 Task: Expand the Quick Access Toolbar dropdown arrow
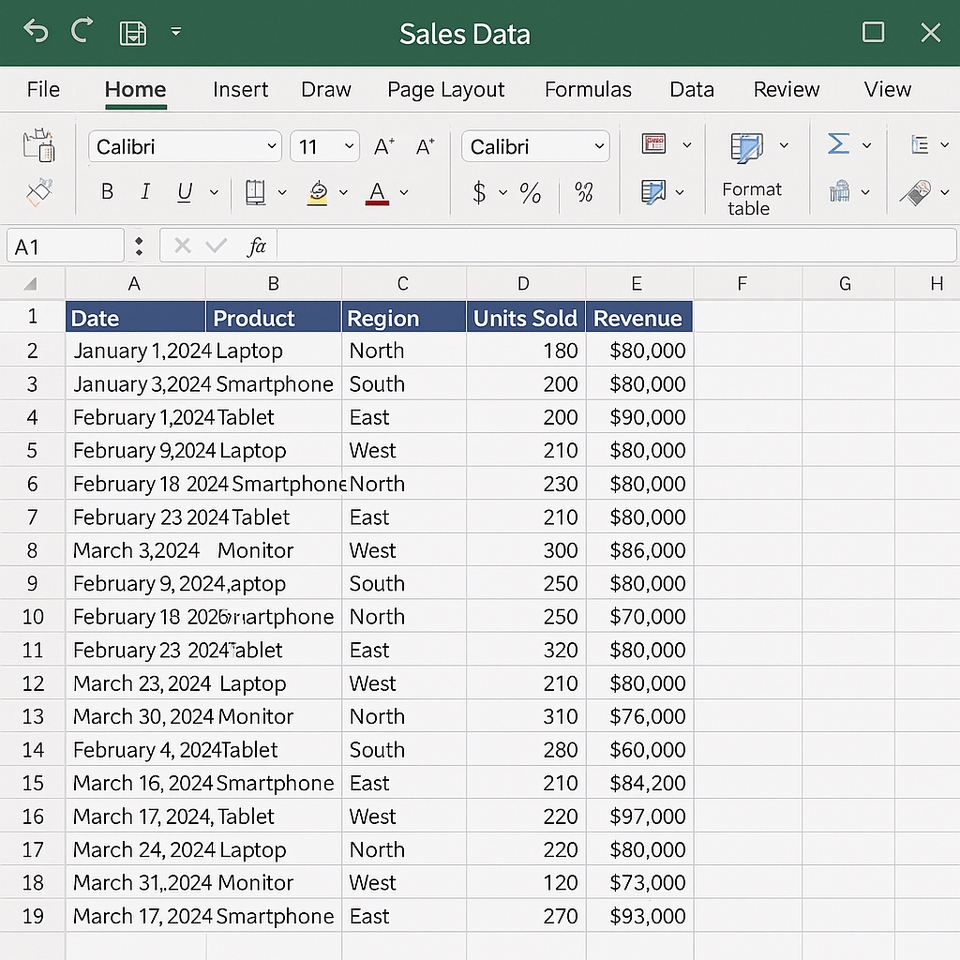(176, 32)
